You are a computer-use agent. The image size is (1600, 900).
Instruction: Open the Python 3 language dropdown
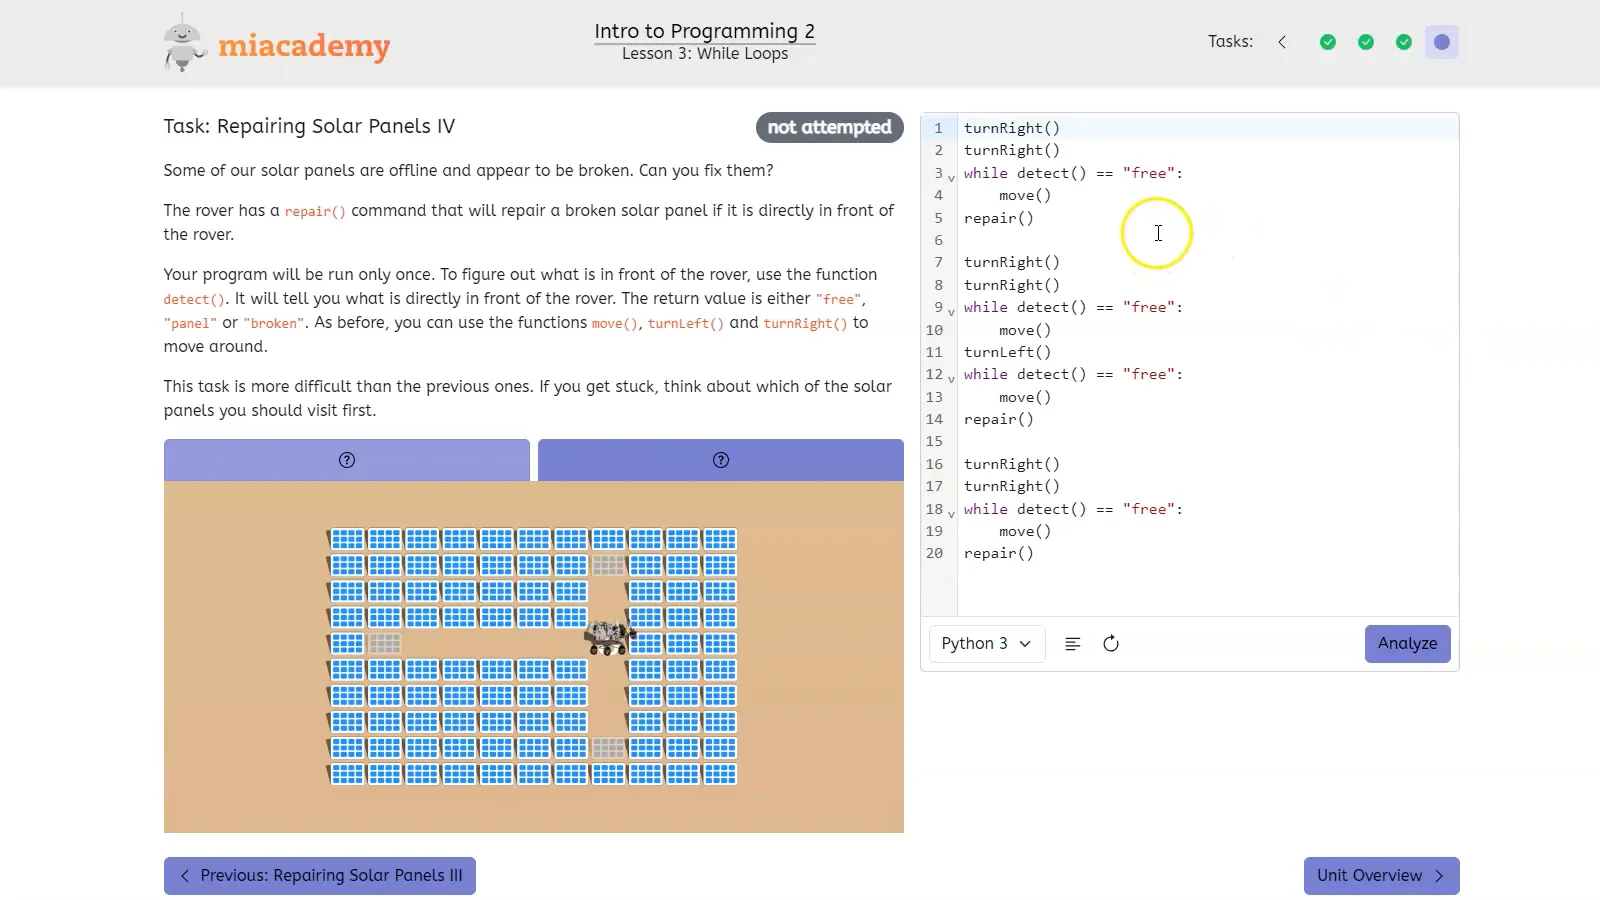986,644
